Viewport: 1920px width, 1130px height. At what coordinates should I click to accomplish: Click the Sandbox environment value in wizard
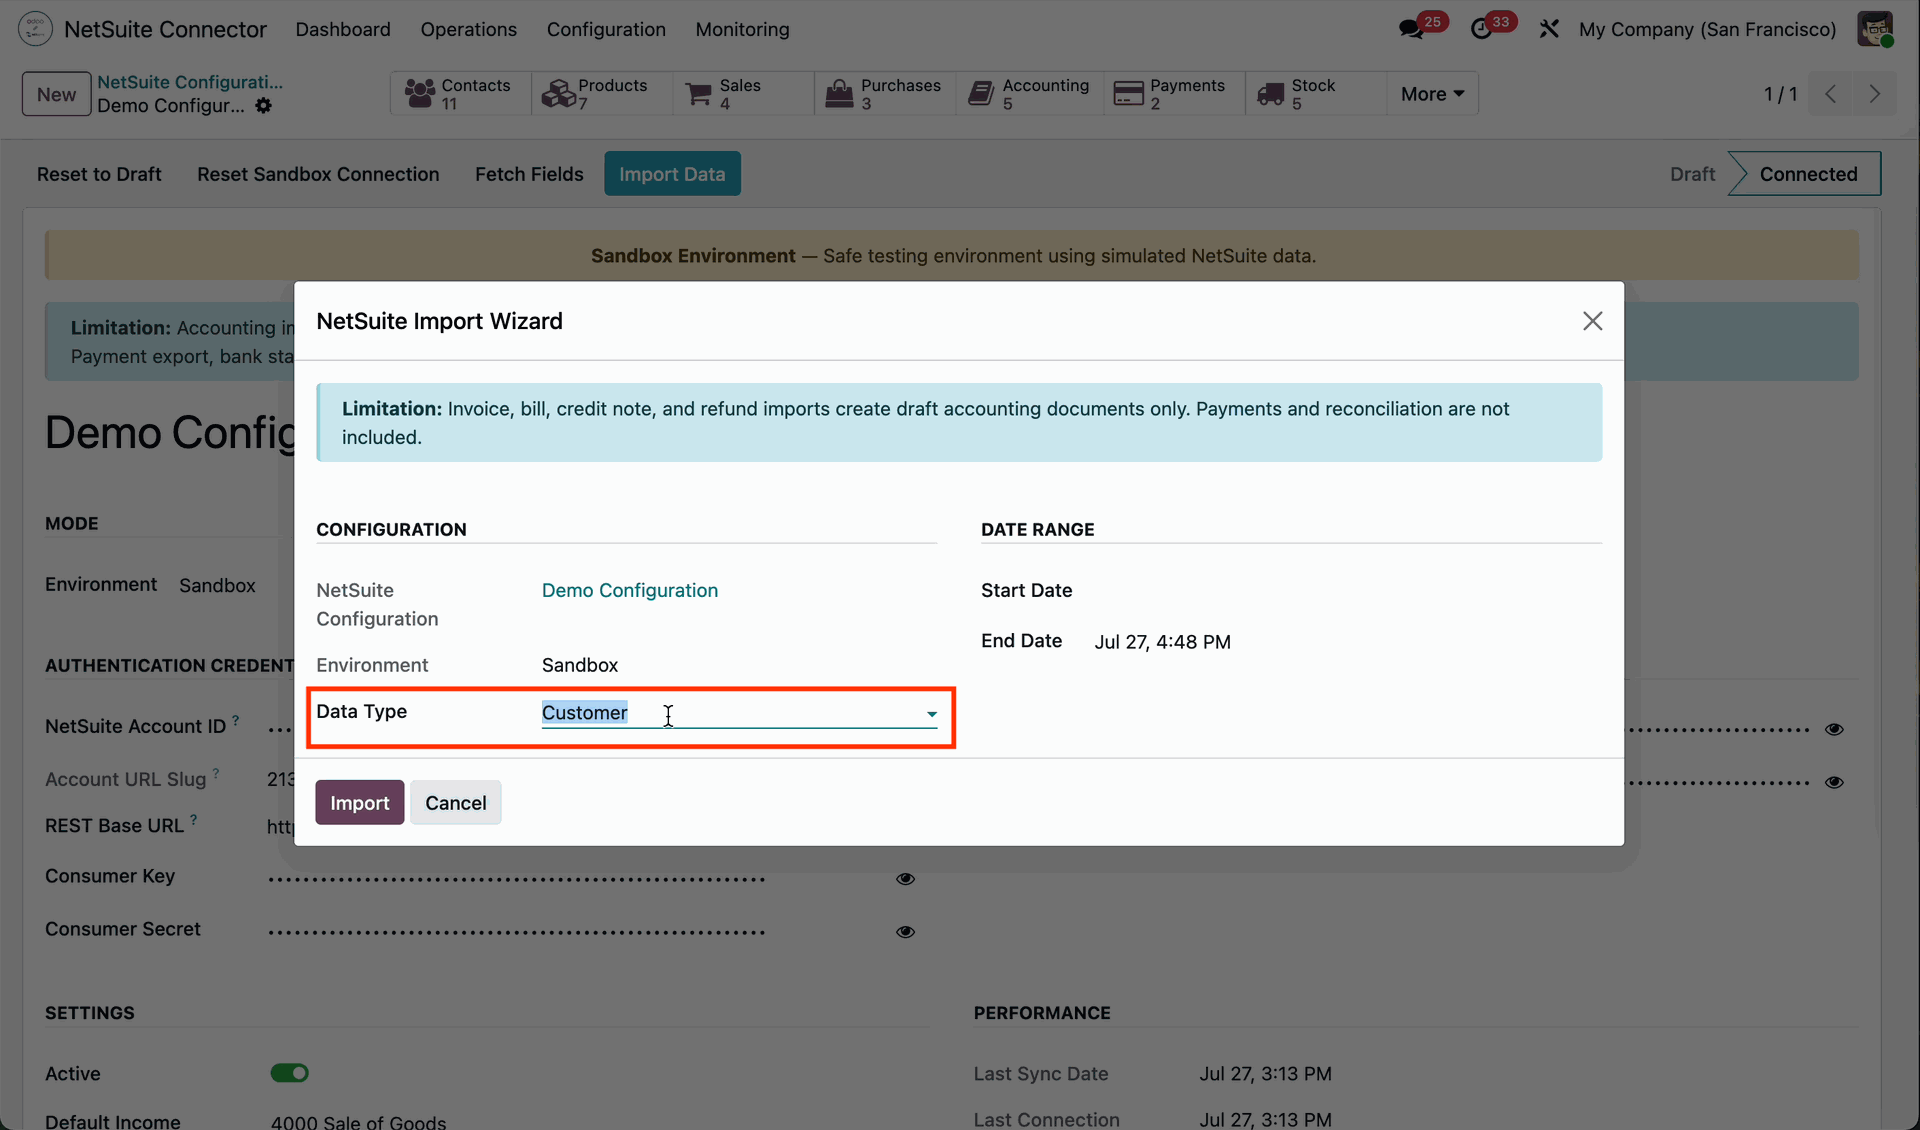tap(580, 666)
